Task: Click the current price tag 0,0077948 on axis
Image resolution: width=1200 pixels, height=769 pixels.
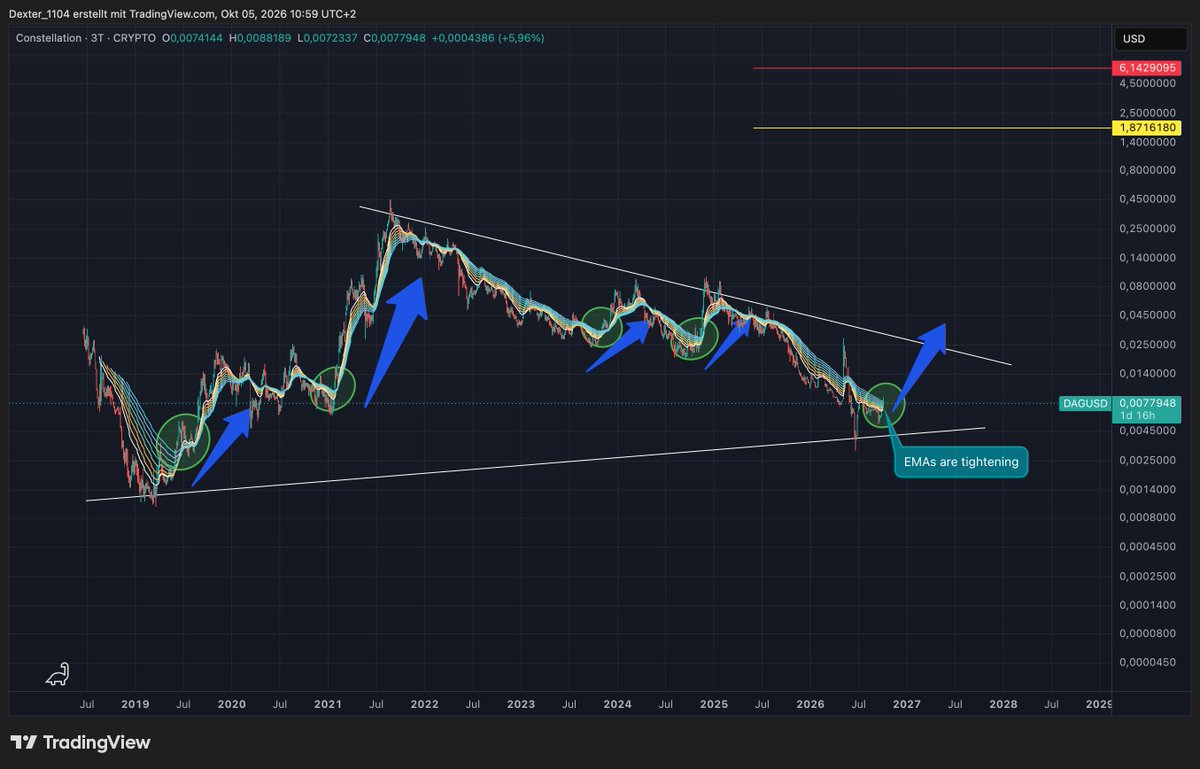Action: pos(1147,403)
